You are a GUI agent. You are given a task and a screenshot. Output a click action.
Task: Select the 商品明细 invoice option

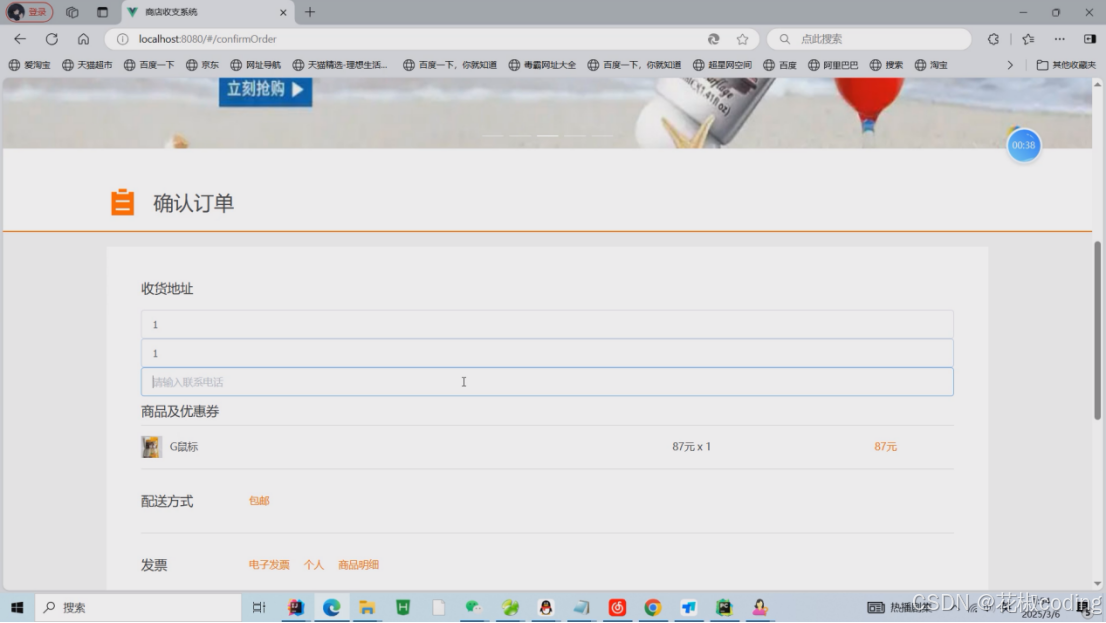tap(358, 564)
